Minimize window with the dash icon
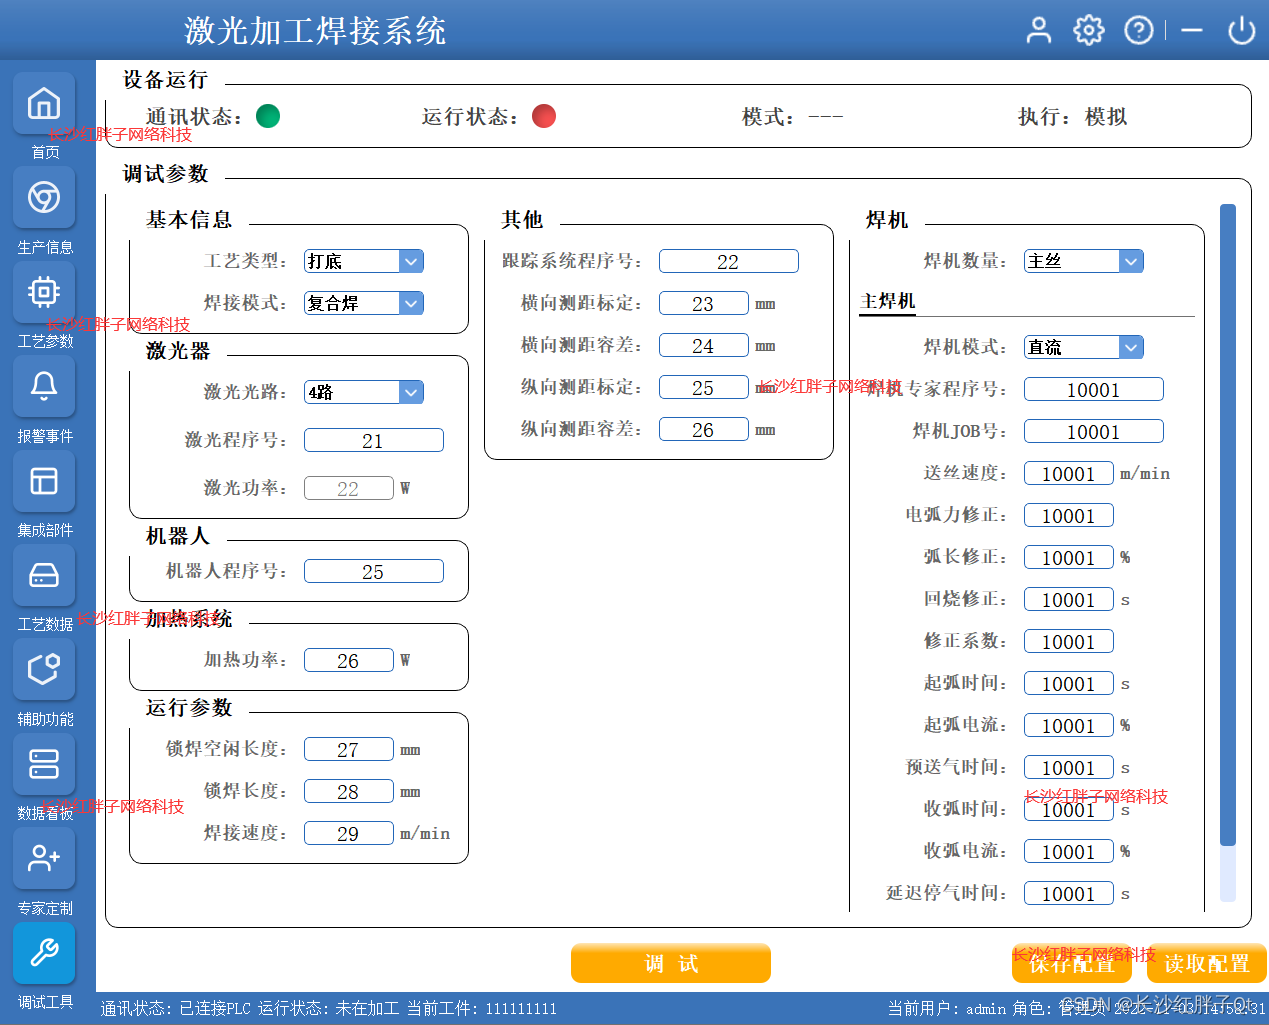This screenshot has height=1025, width=1269. [x=1192, y=31]
